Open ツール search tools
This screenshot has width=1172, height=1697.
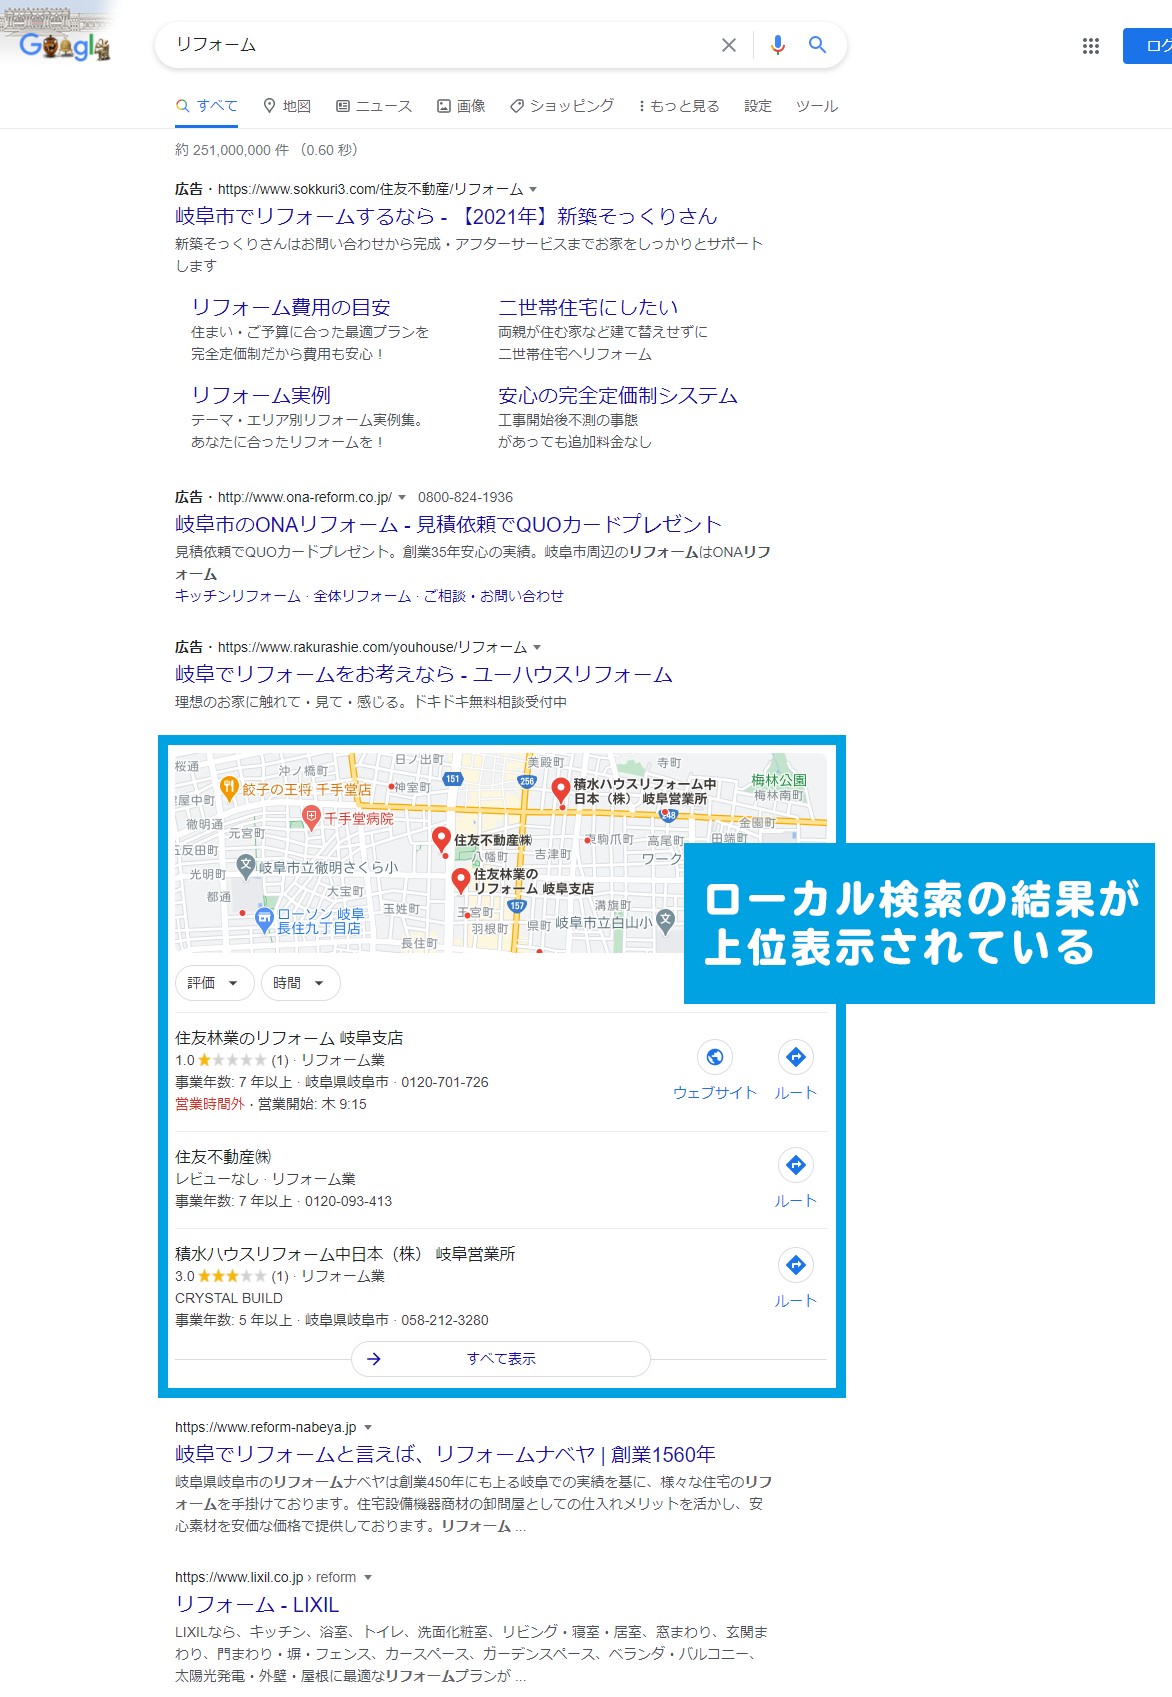click(817, 106)
